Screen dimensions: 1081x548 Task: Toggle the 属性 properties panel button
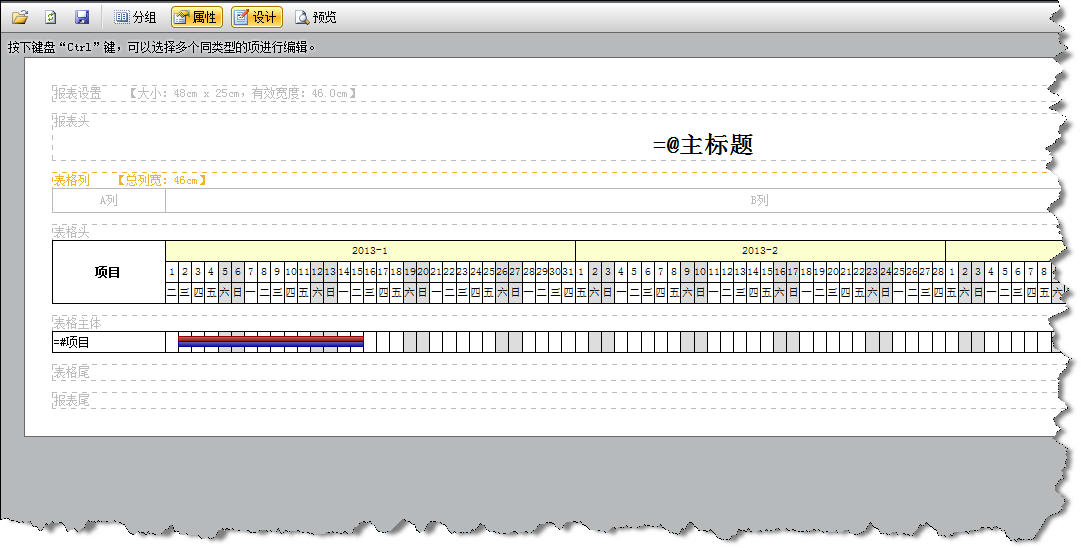tap(196, 17)
